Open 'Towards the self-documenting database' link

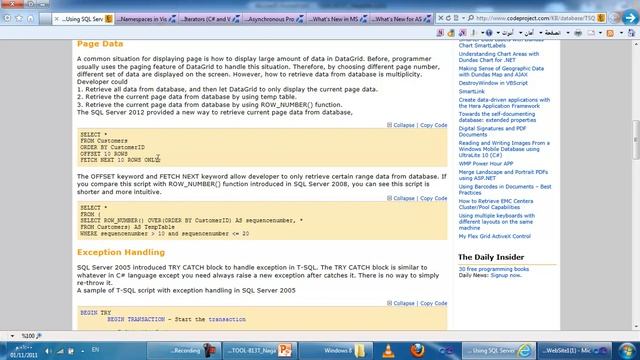point(497,117)
